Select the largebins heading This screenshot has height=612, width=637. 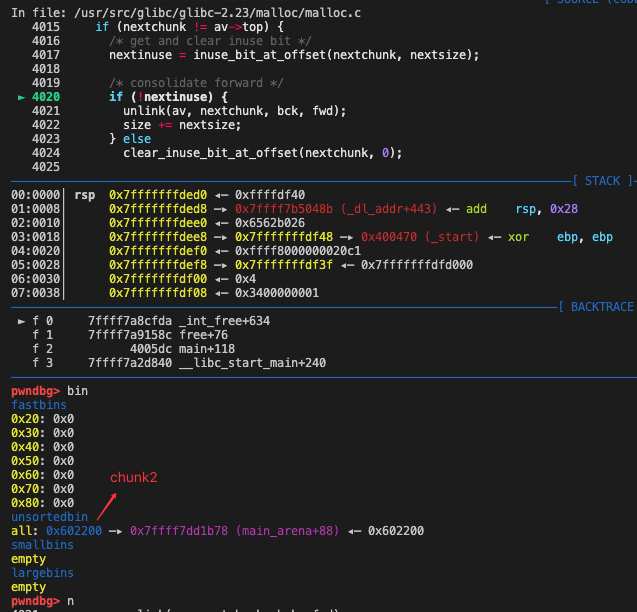pos(43,573)
